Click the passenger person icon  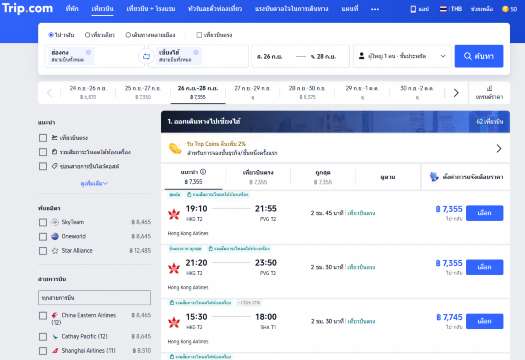362,56
